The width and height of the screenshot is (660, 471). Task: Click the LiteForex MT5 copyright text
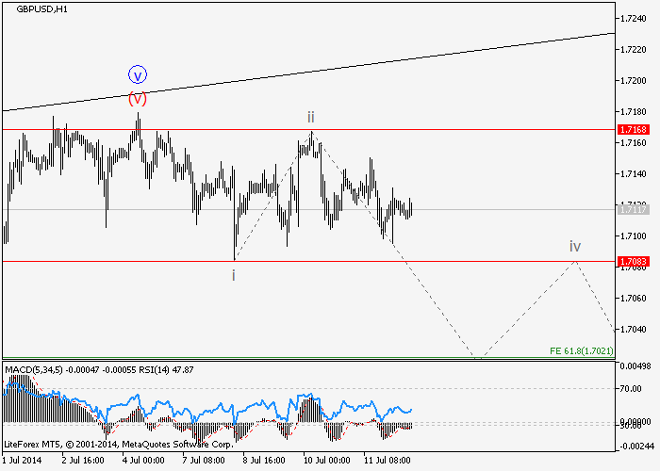coord(118,444)
